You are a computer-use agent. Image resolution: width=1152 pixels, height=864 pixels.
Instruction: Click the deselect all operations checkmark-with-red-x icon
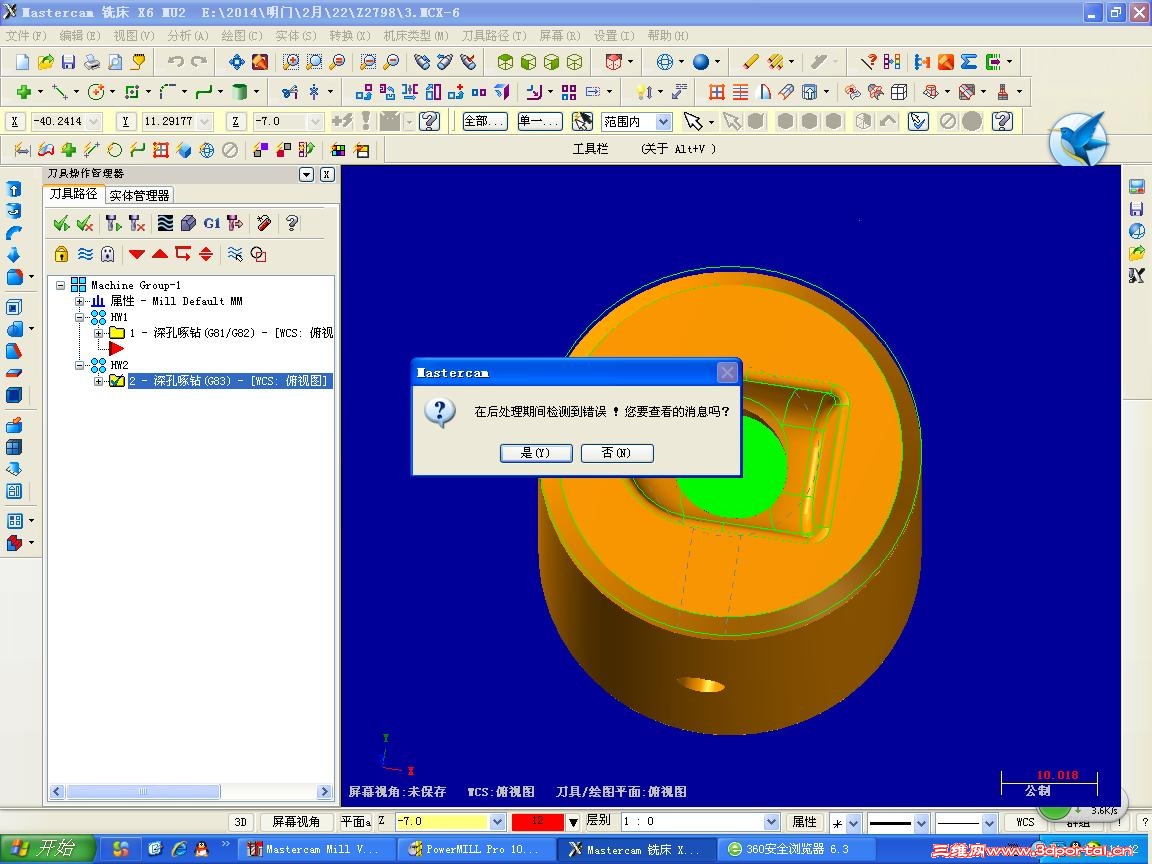click(85, 223)
